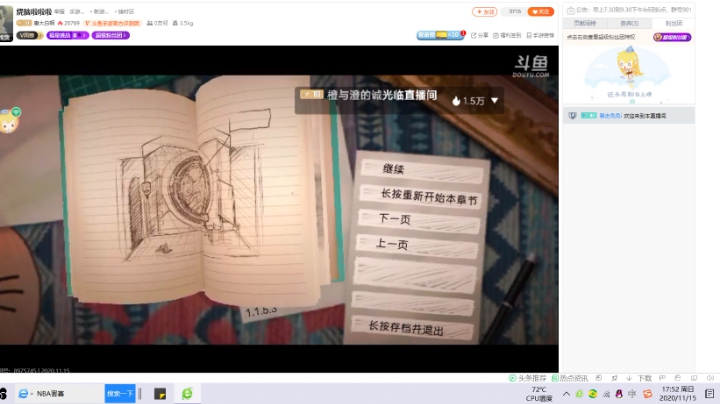Viewport: 720px width, 404px height.
Task: Click the 斗鱼 Douyu logo on video
Action: coord(531,66)
